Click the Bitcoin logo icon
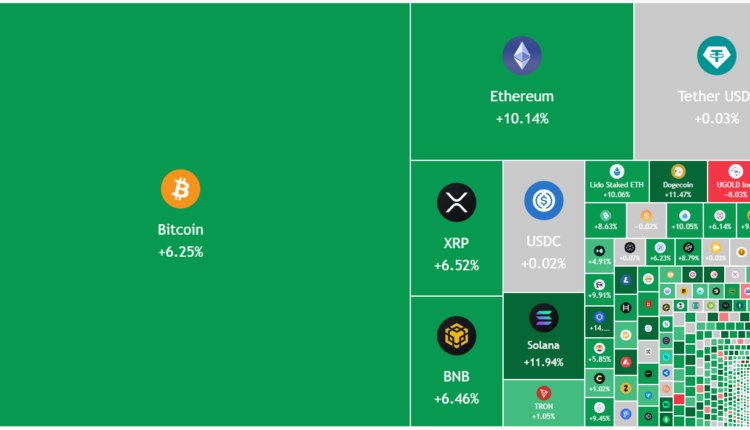The width and height of the screenshot is (750, 430). click(181, 189)
